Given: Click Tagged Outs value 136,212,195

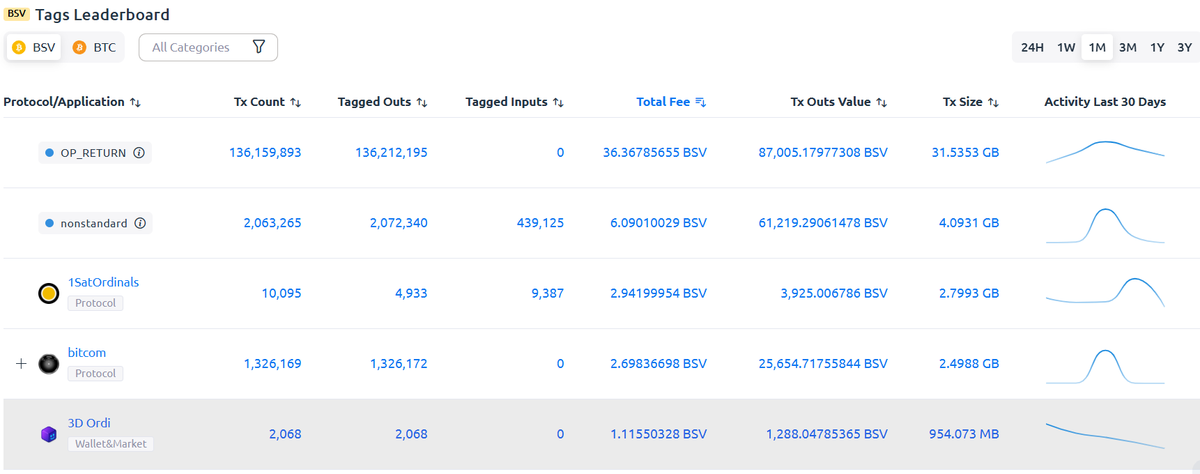Looking at the screenshot, I should [391, 152].
